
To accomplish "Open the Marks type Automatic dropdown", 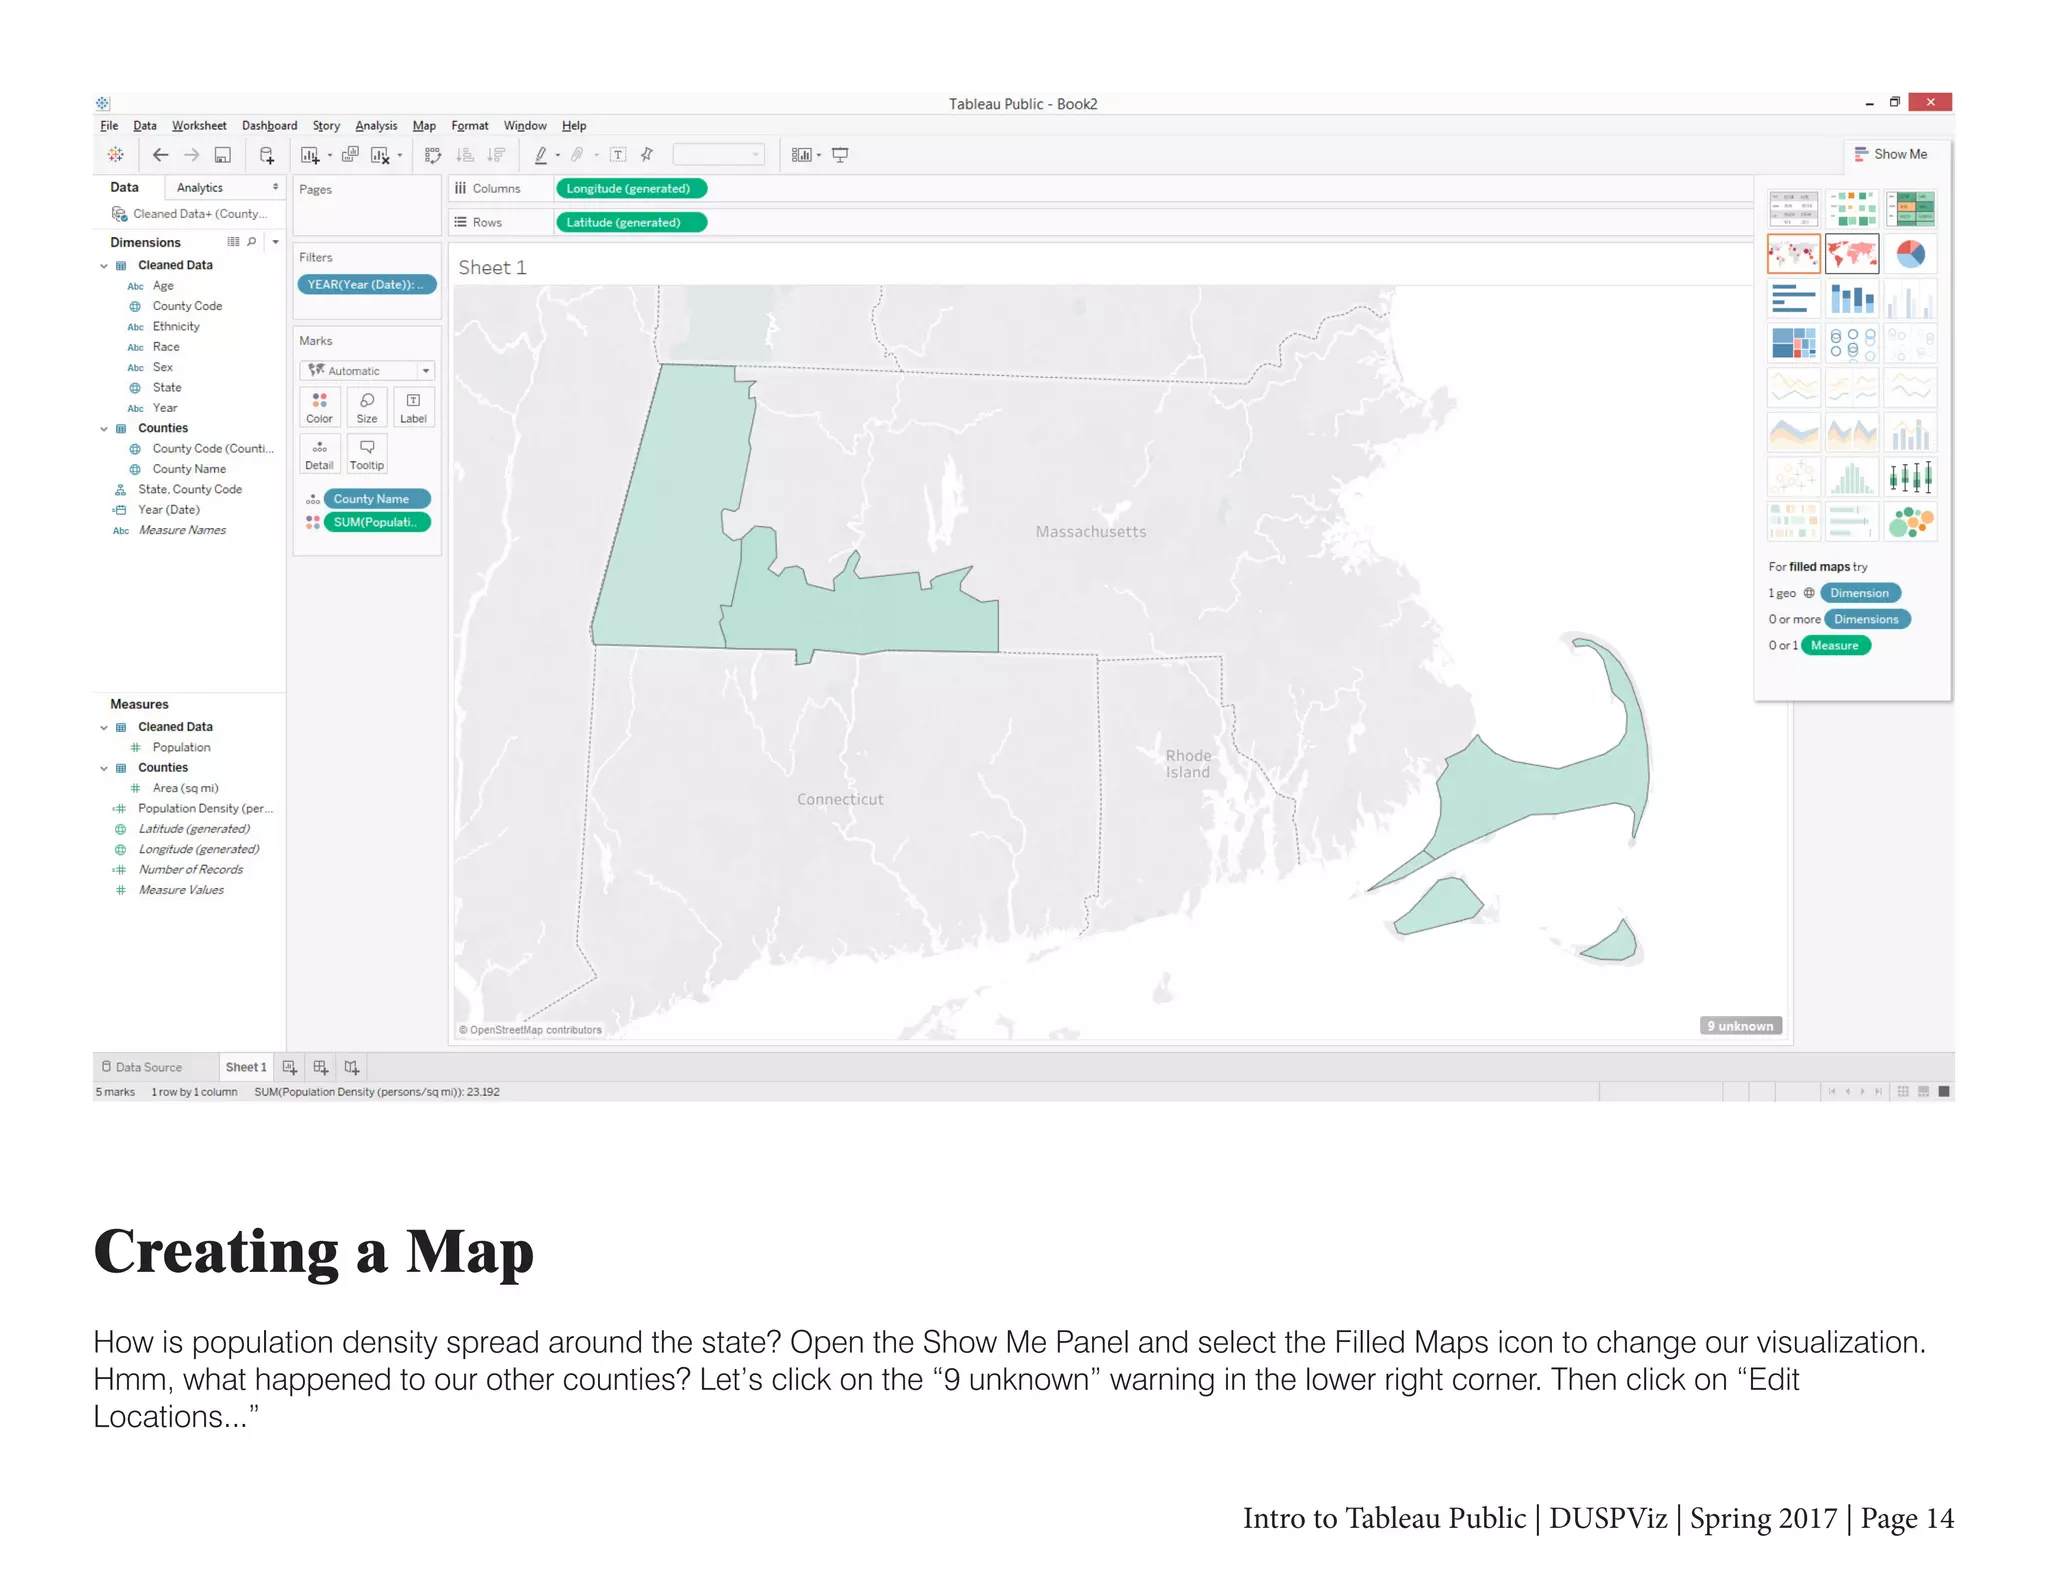I will click(x=367, y=371).
